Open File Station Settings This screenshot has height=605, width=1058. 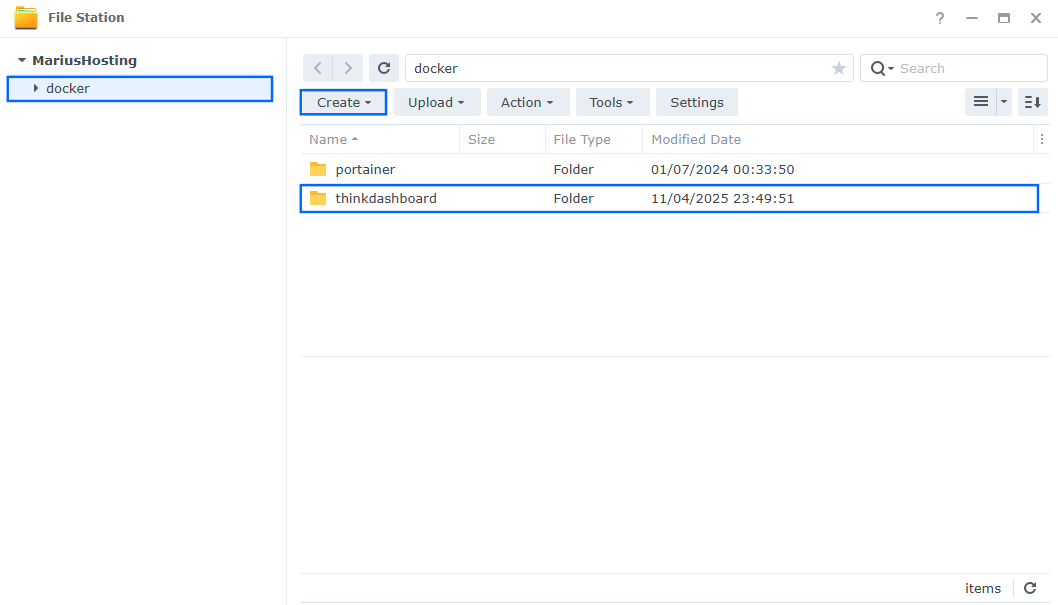[696, 101]
